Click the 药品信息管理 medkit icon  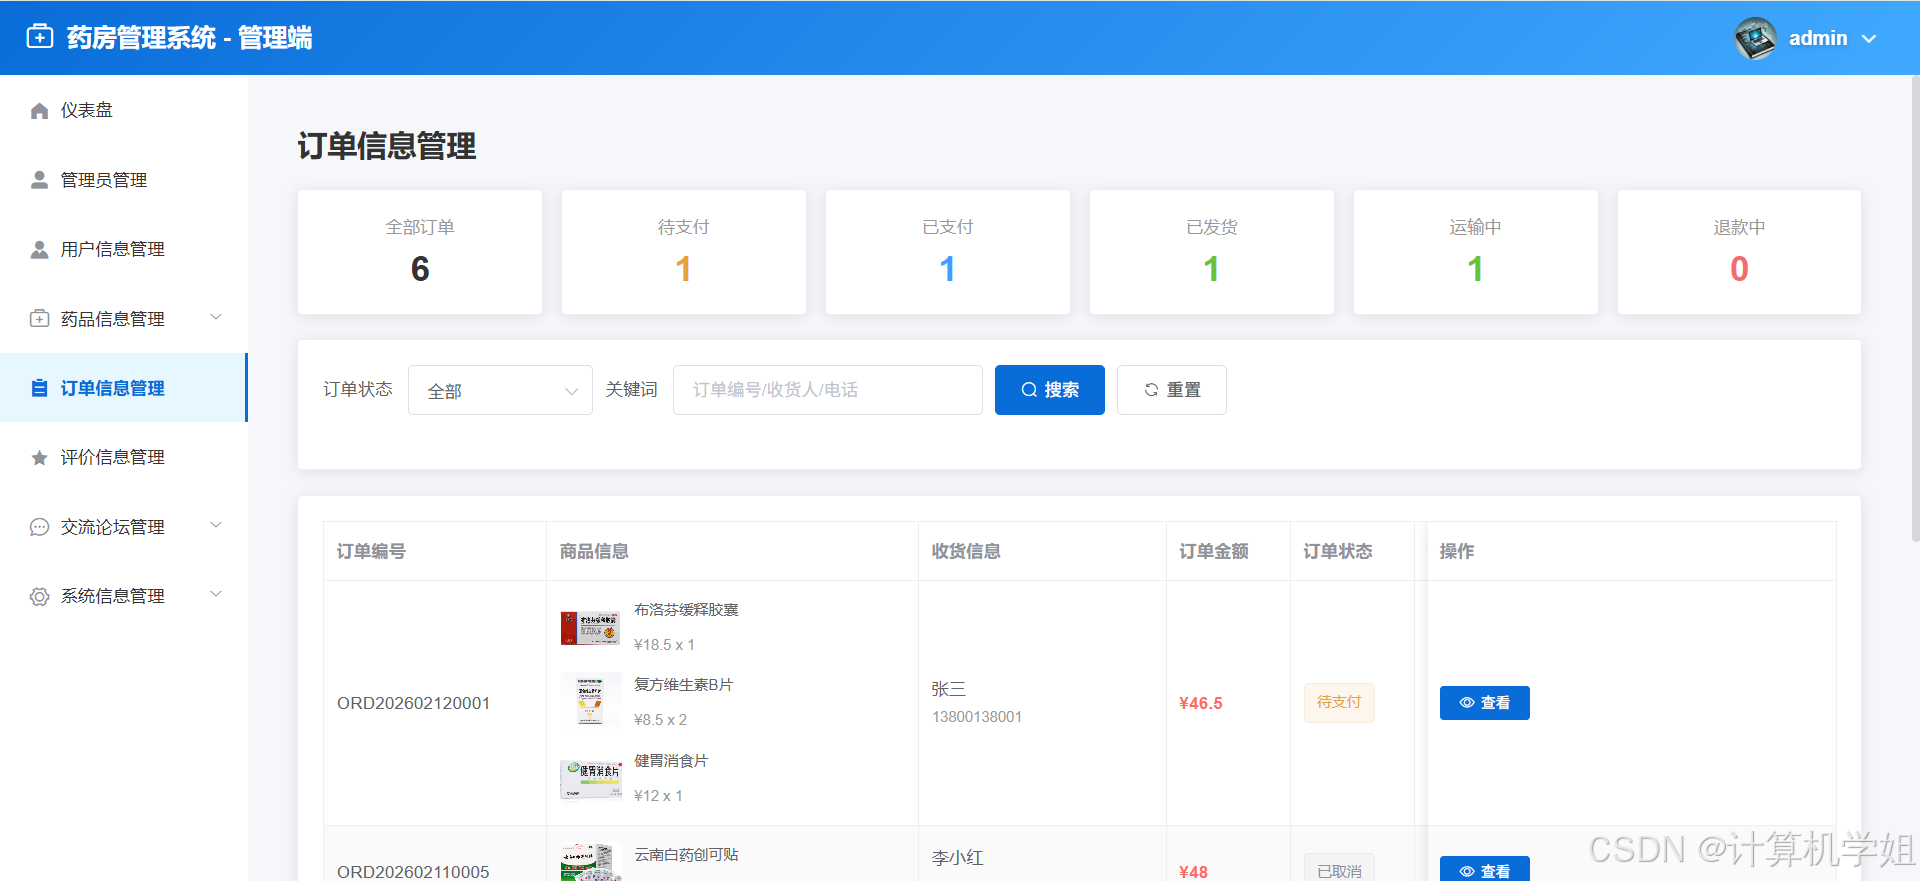[39, 319]
